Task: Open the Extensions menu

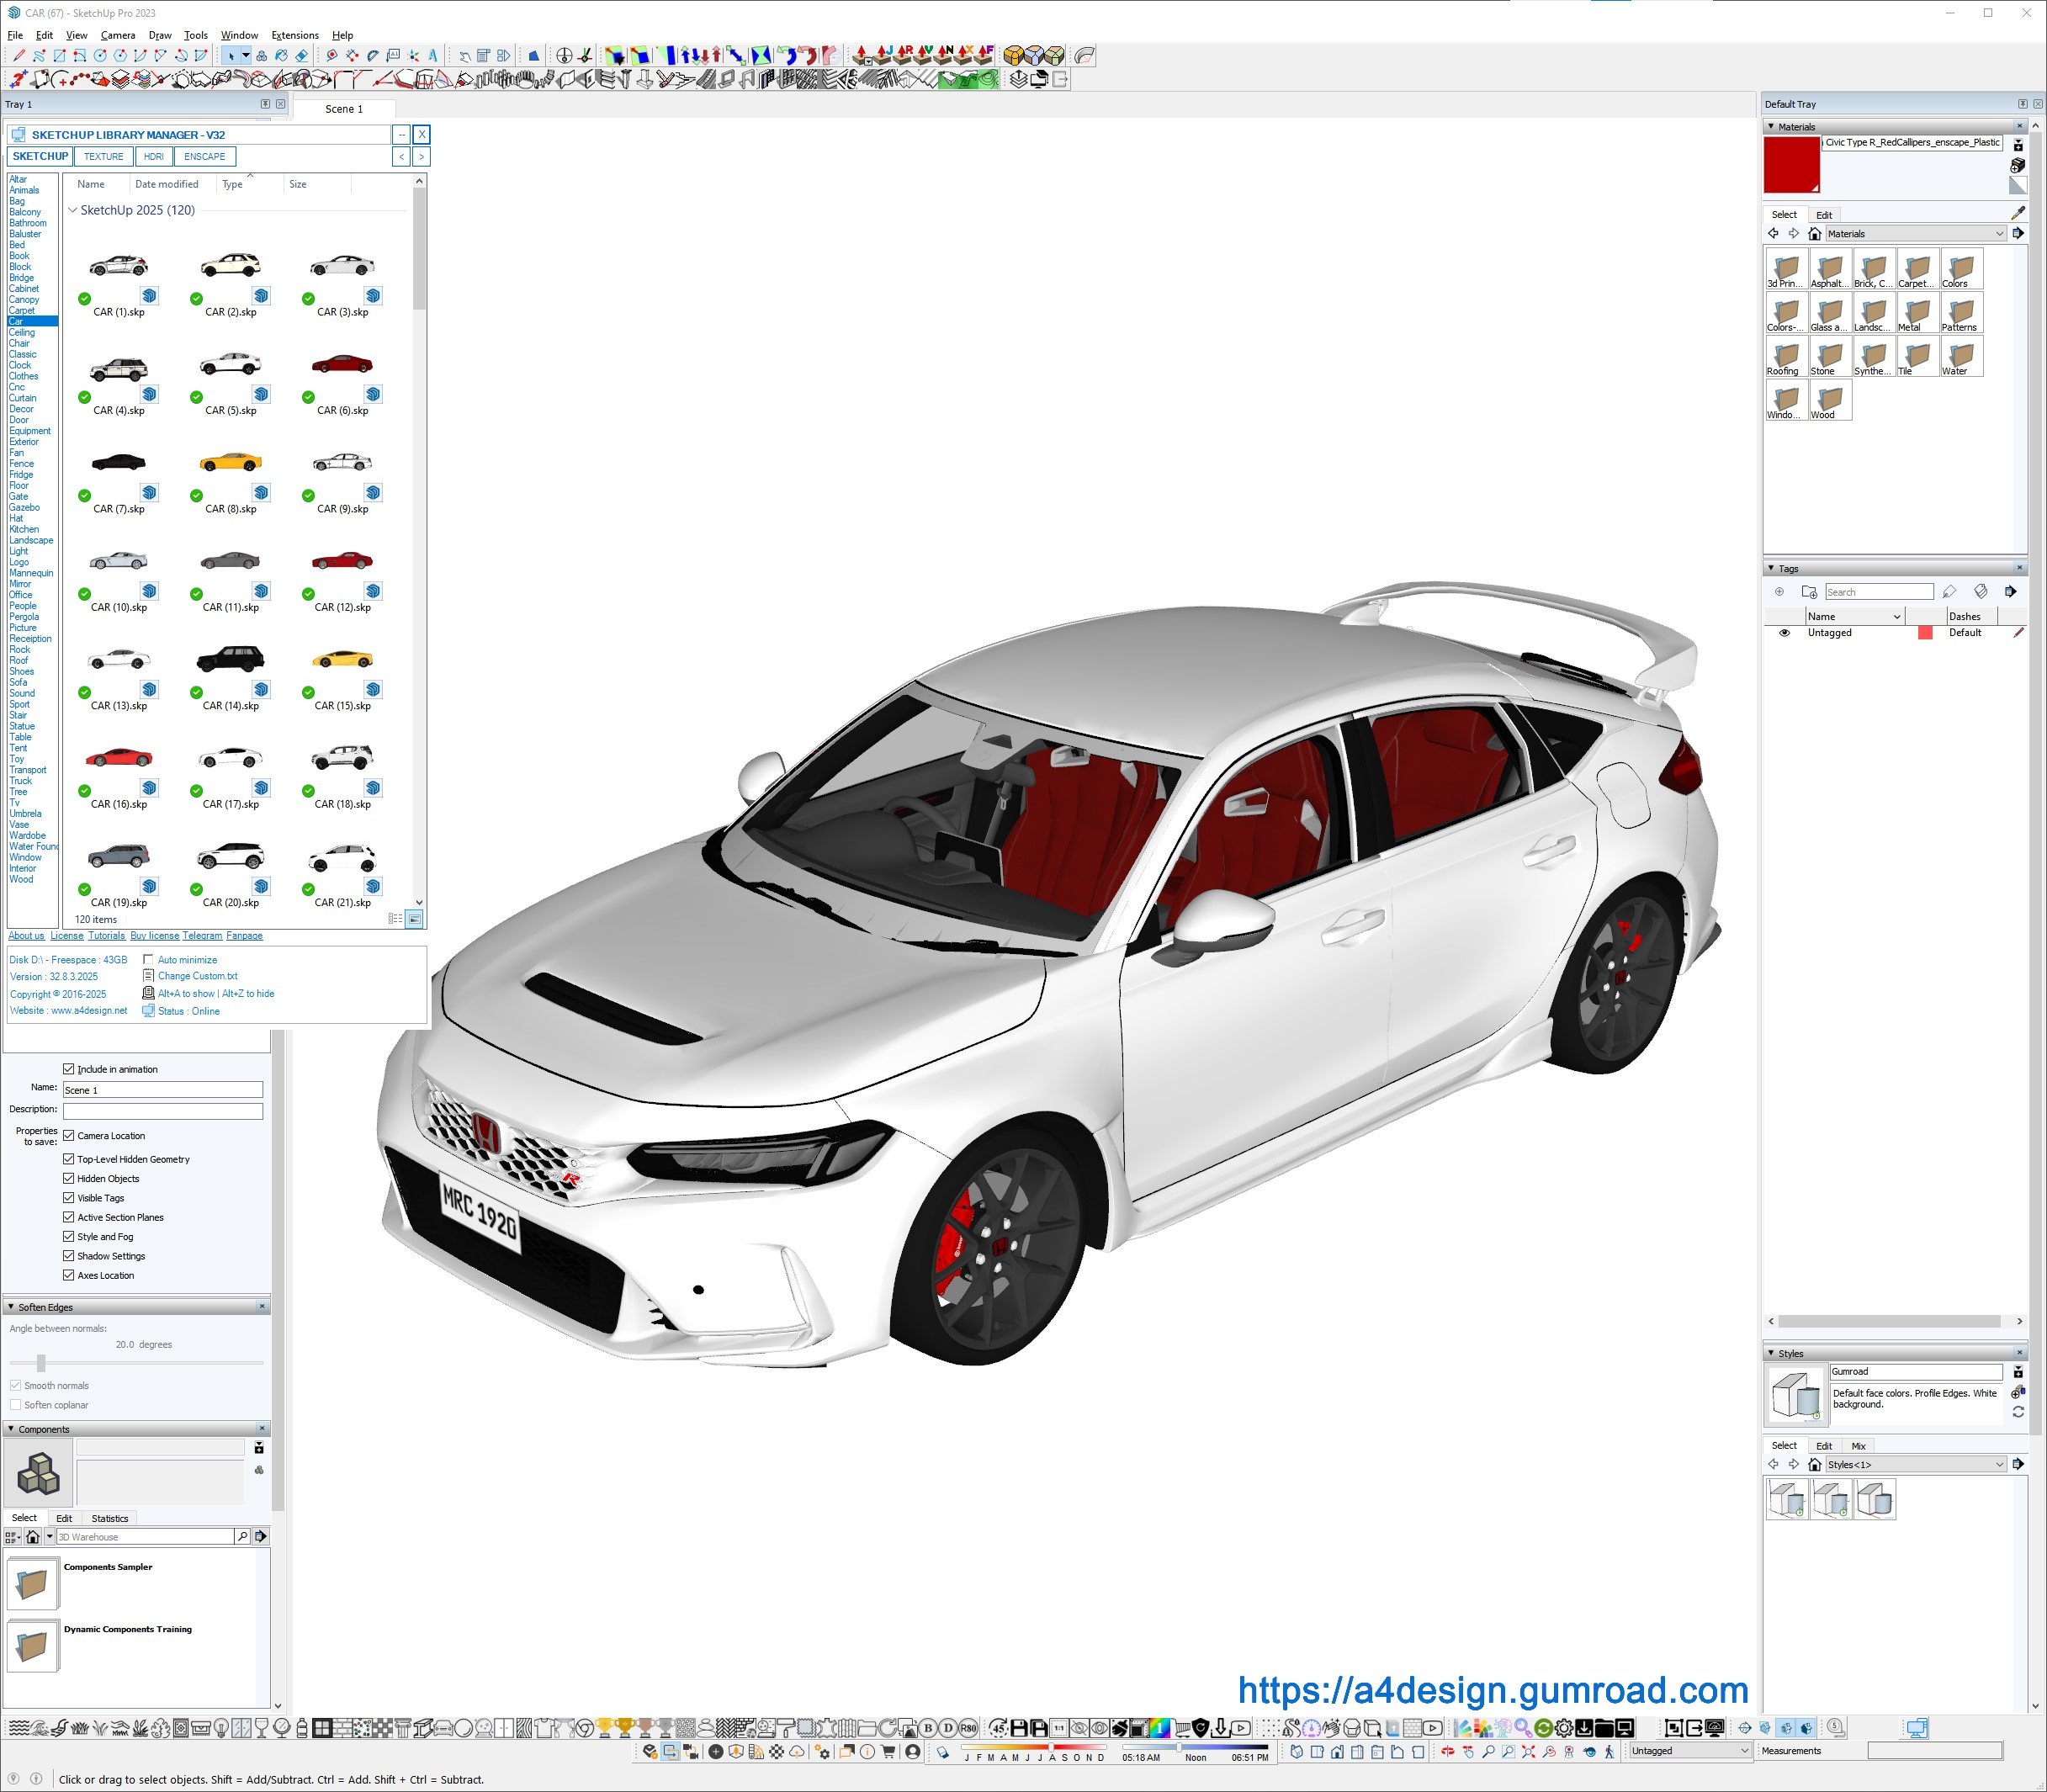Action: click(x=295, y=35)
